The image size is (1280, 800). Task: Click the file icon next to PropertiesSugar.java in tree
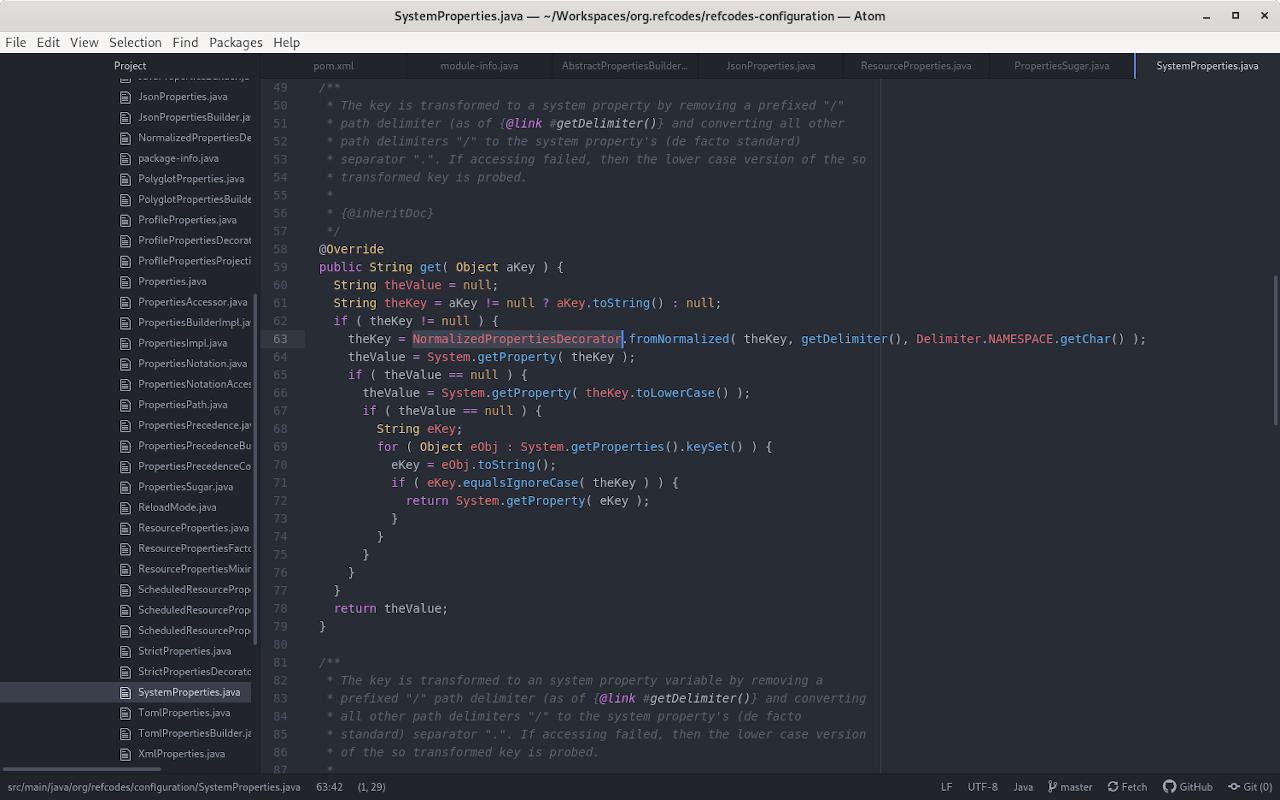(125, 487)
